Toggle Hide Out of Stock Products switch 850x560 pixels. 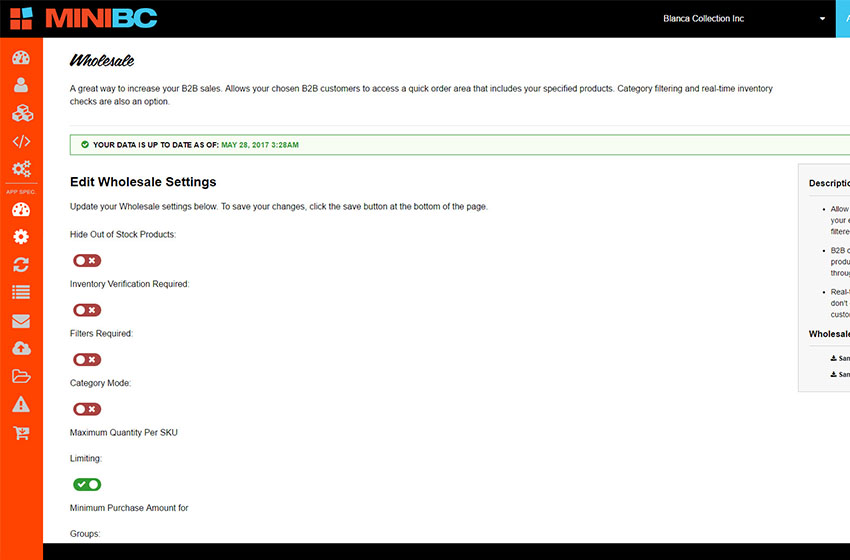tap(87, 260)
